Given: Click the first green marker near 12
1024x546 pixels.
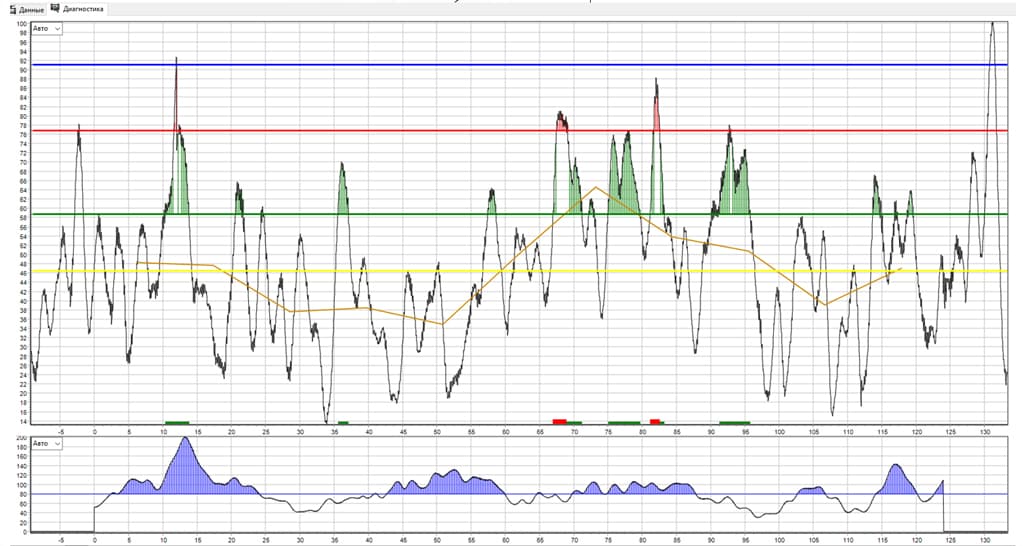Looking at the screenshot, I should tap(177, 423).
